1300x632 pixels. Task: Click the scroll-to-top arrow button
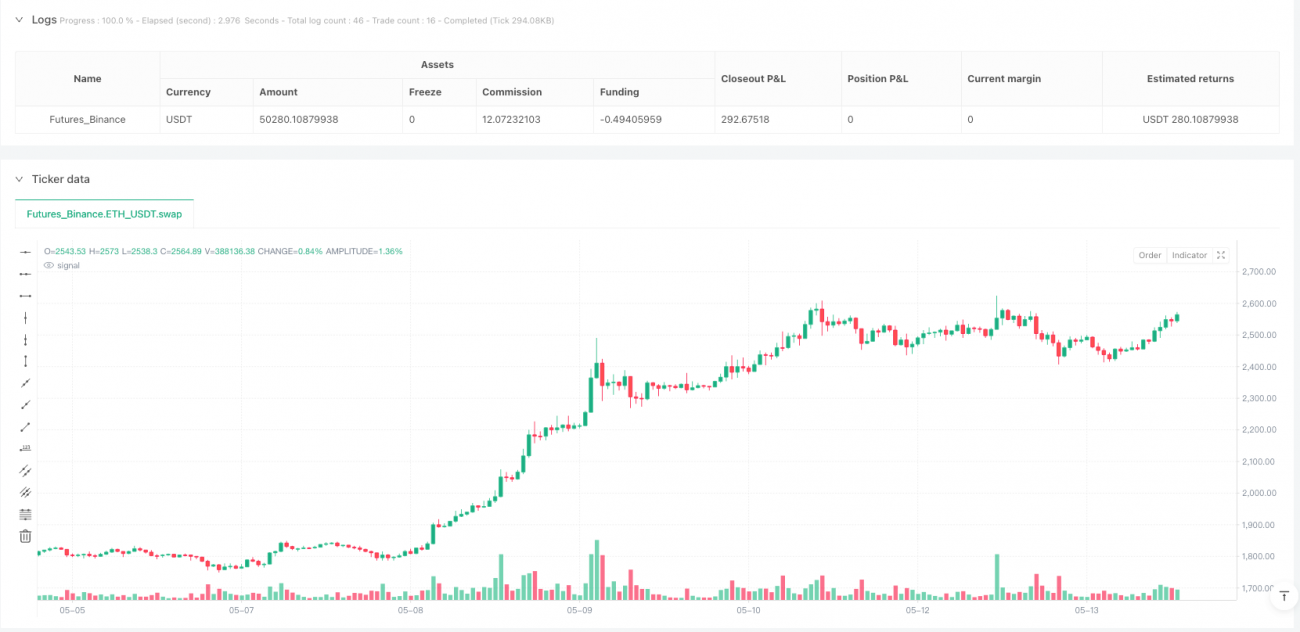pos(1283,597)
